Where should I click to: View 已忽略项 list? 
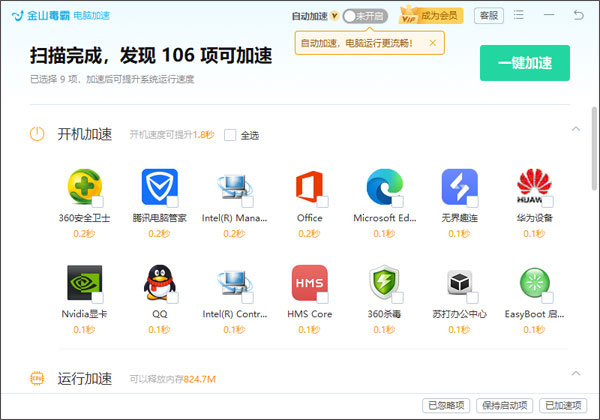(x=446, y=405)
